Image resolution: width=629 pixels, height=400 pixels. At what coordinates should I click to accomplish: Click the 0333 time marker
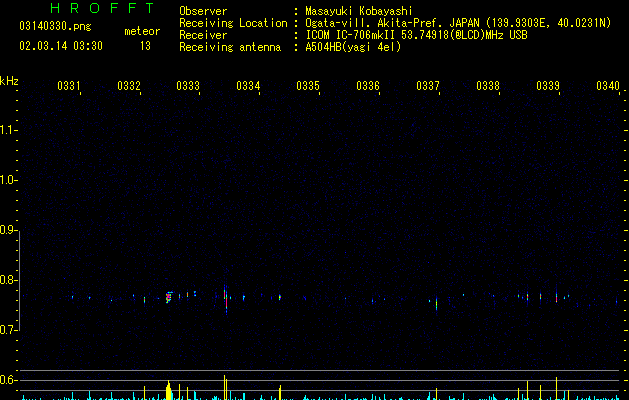tap(188, 85)
